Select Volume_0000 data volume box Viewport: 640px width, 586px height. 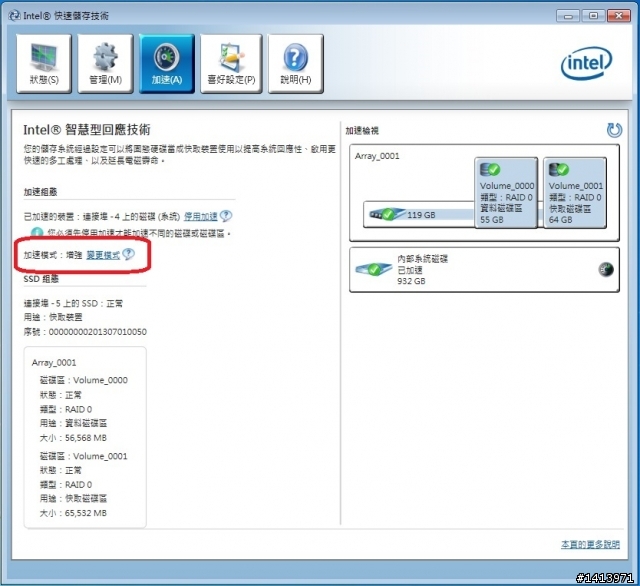click(x=506, y=193)
